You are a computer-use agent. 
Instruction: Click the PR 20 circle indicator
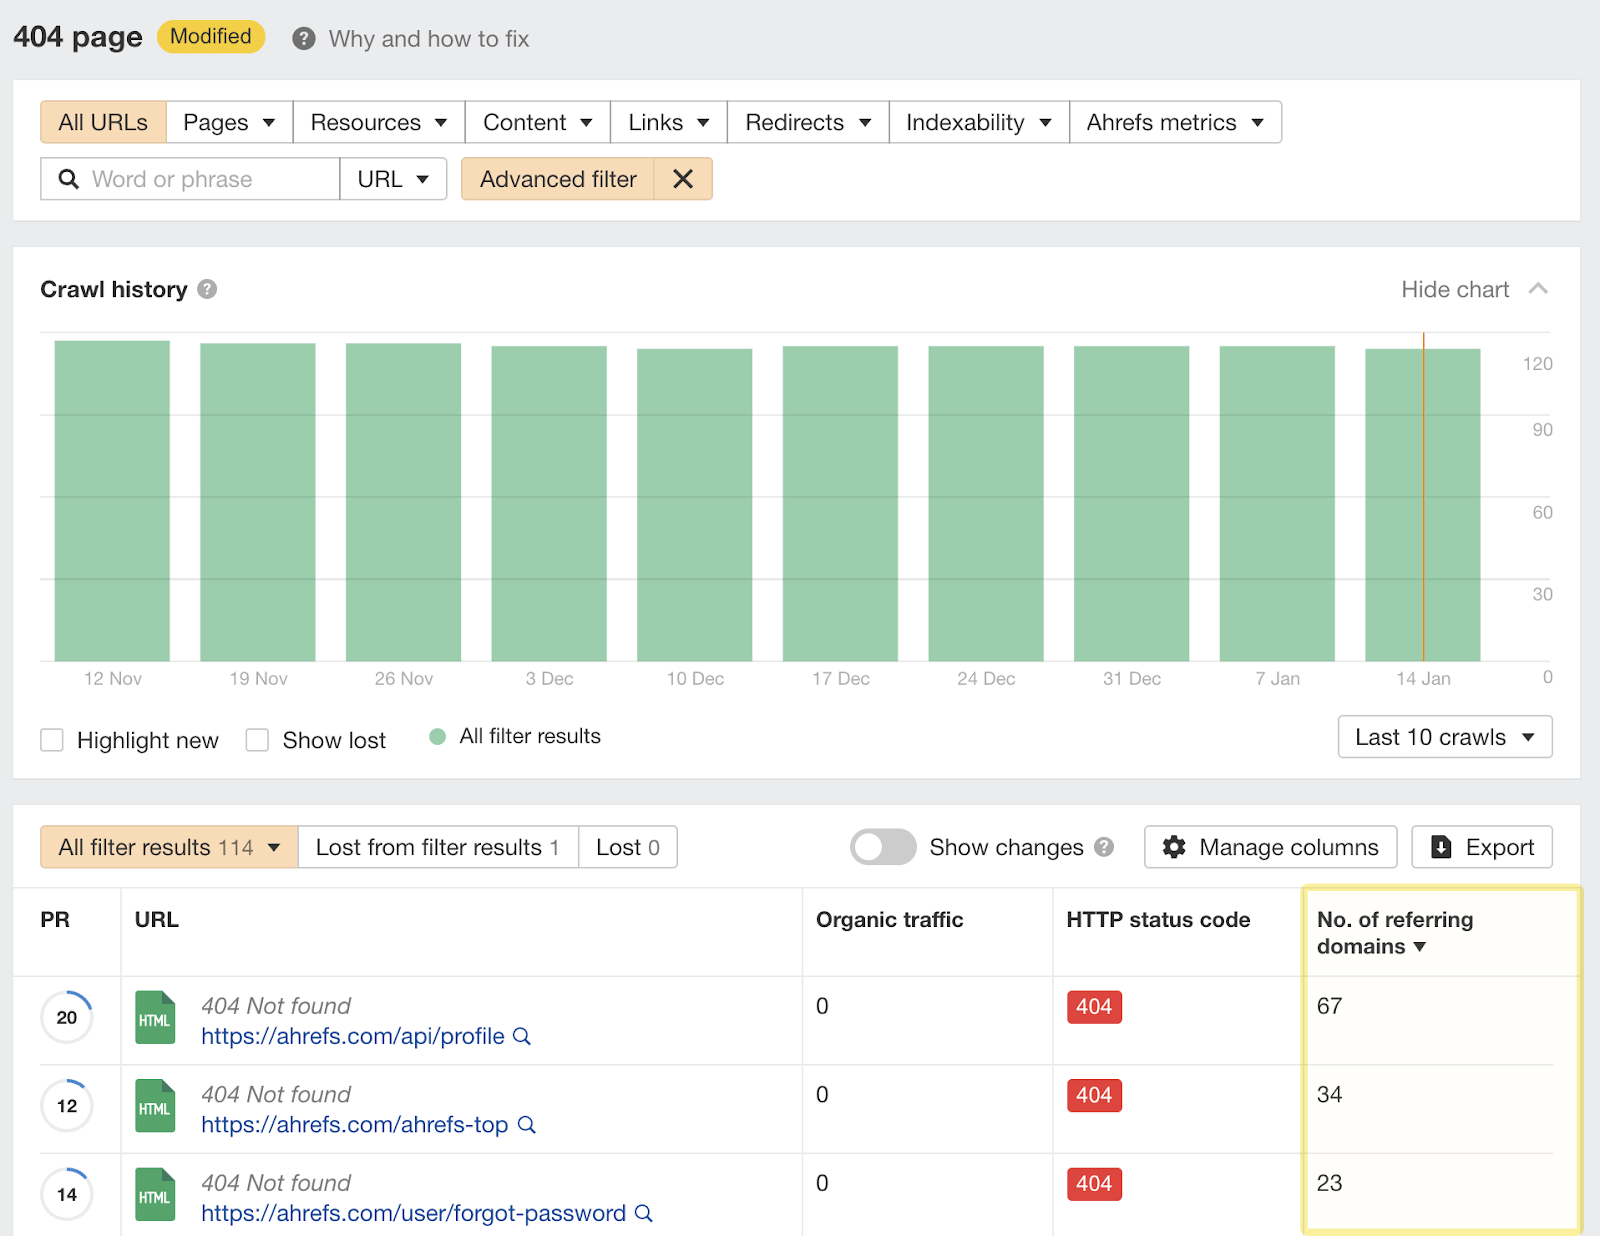pos(67,1017)
